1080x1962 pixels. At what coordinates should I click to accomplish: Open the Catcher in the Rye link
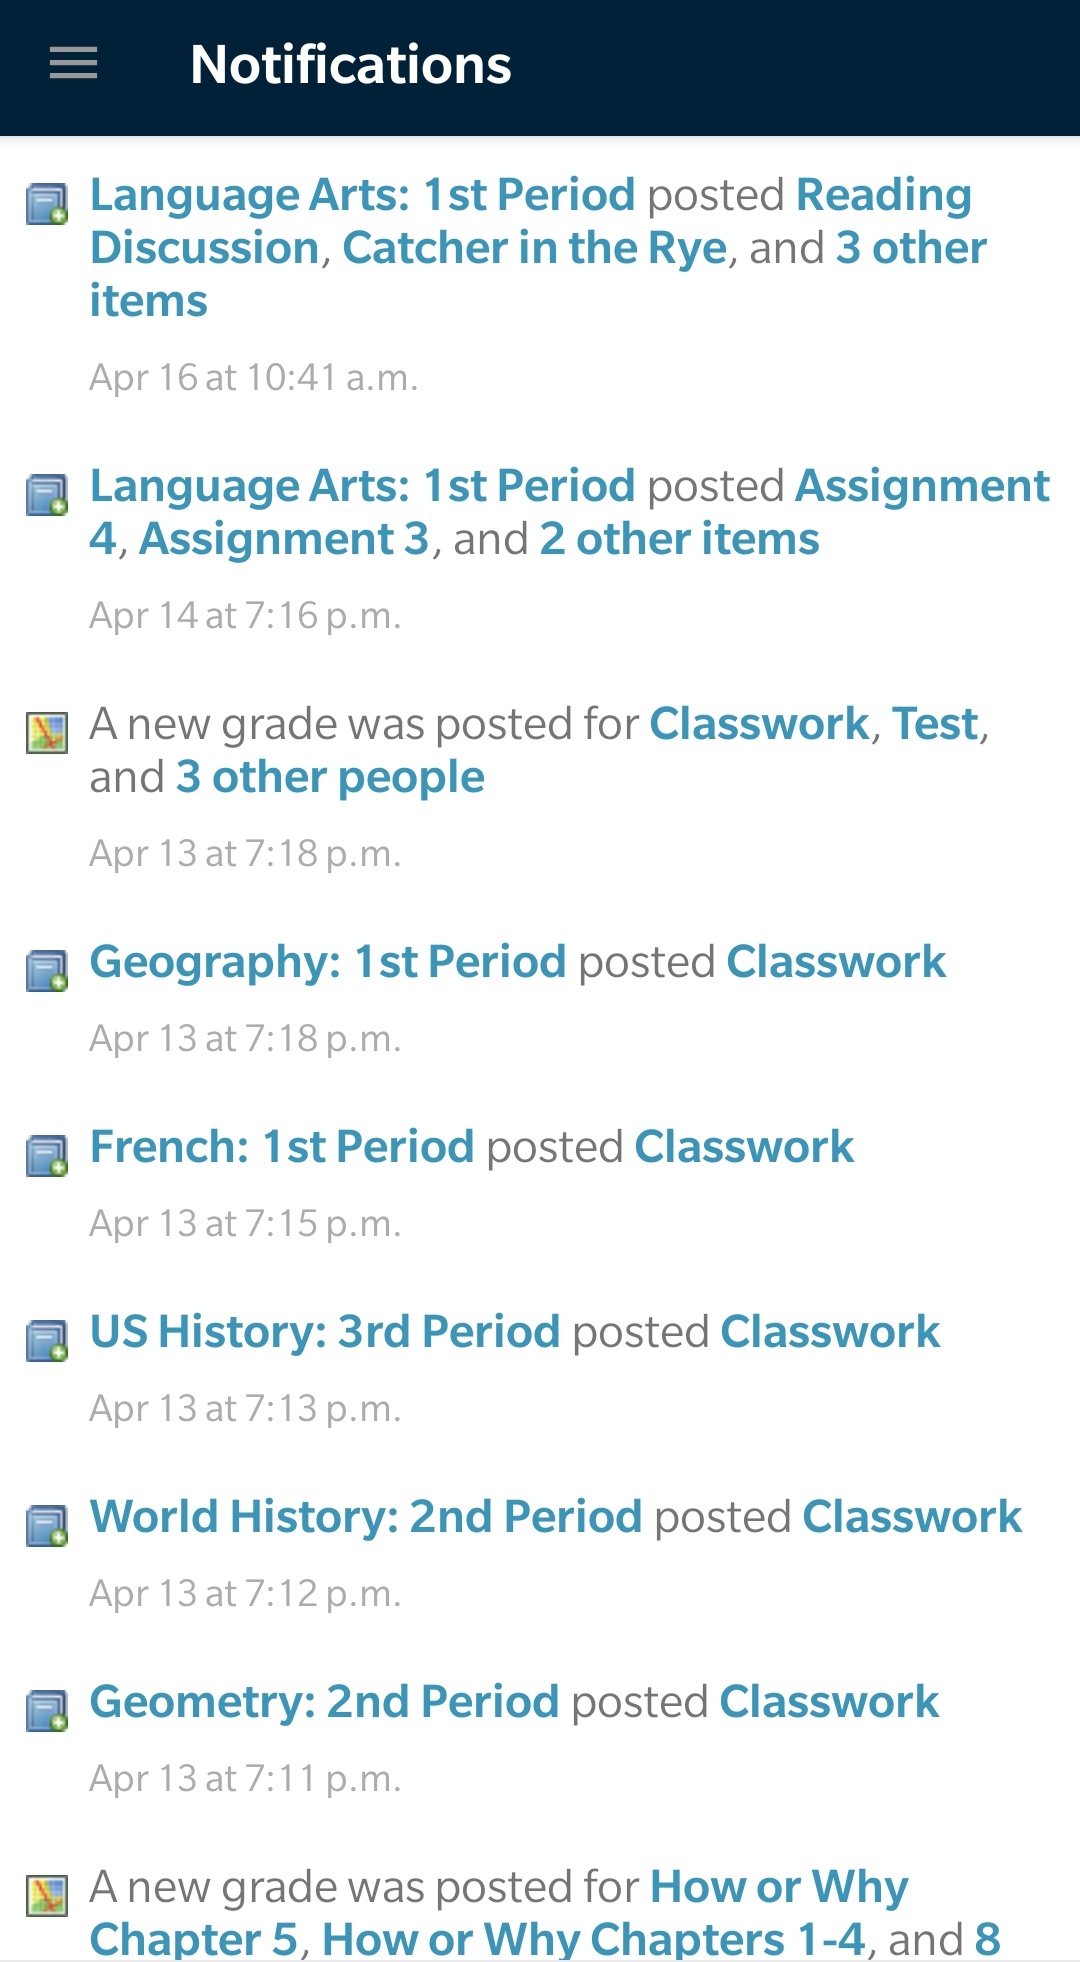534,248
